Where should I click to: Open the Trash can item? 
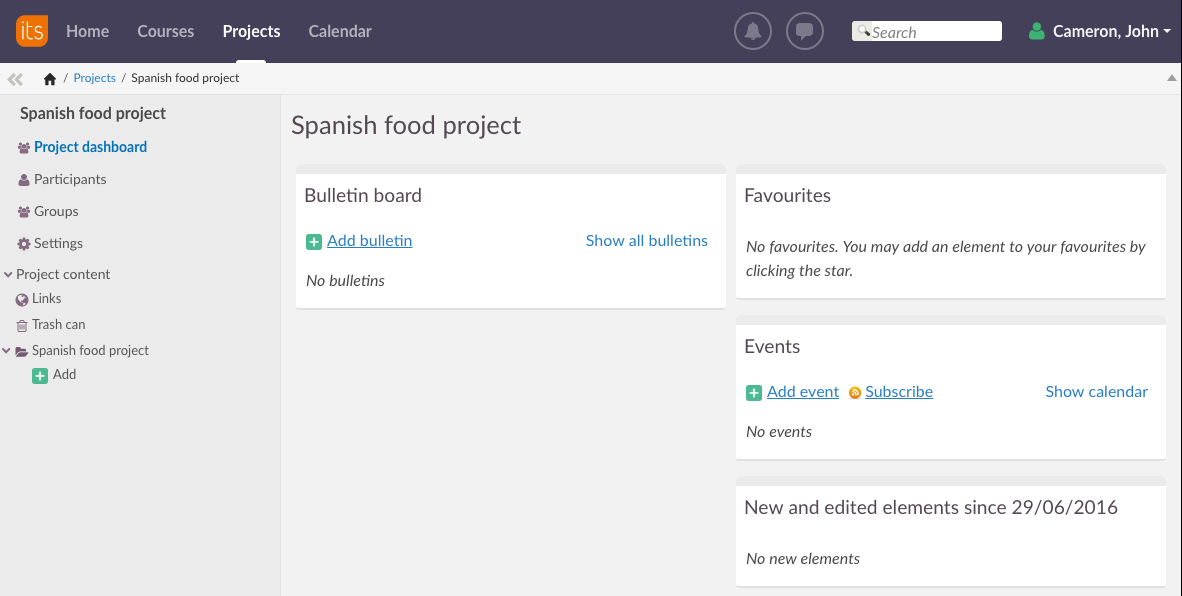click(58, 325)
